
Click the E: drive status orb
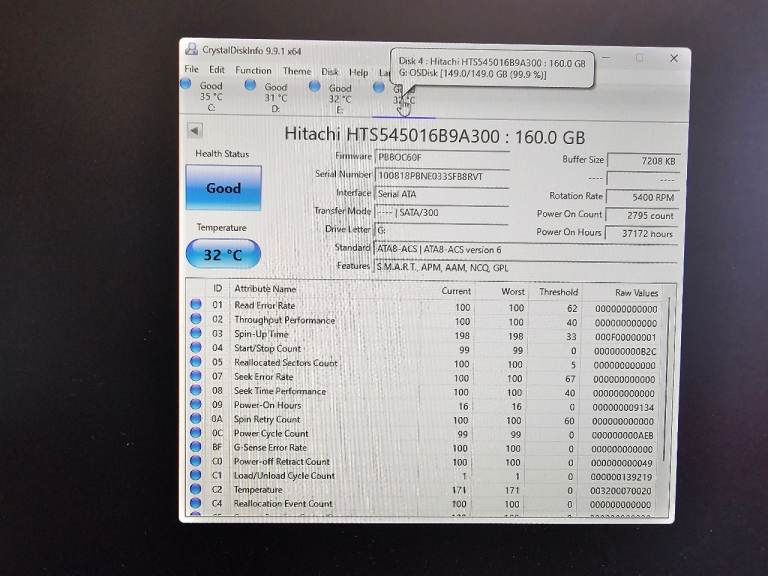[x=314, y=86]
